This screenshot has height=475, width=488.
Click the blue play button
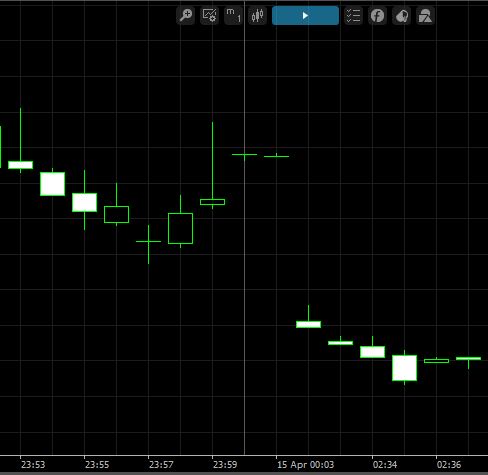[x=305, y=16]
